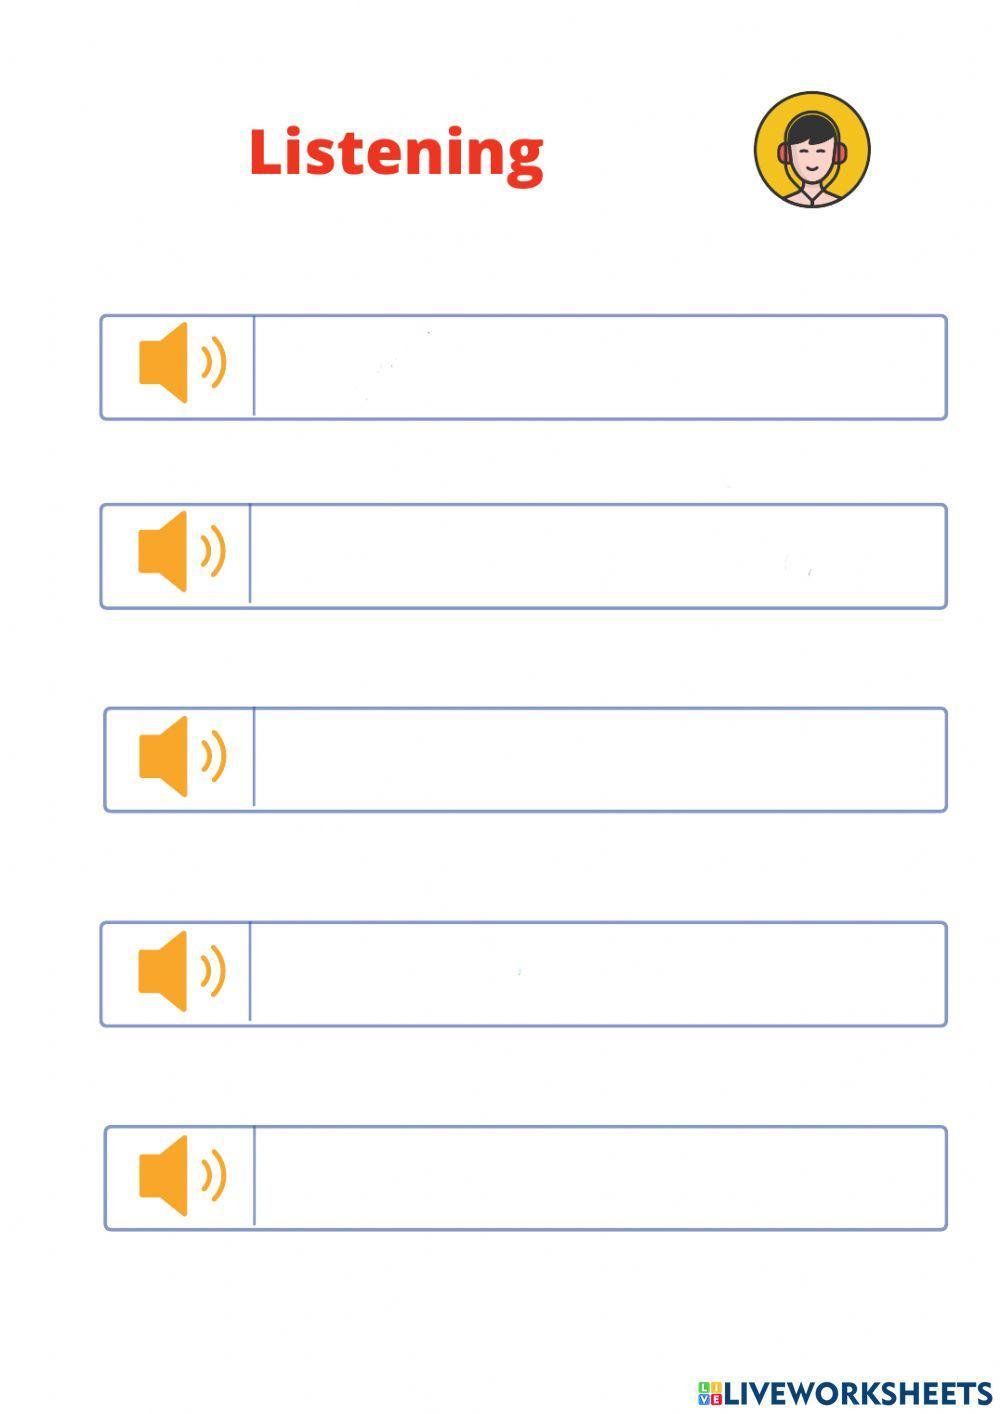Play the first audio speaker icon
This screenshot has width=1000, height=1414.
165,363
